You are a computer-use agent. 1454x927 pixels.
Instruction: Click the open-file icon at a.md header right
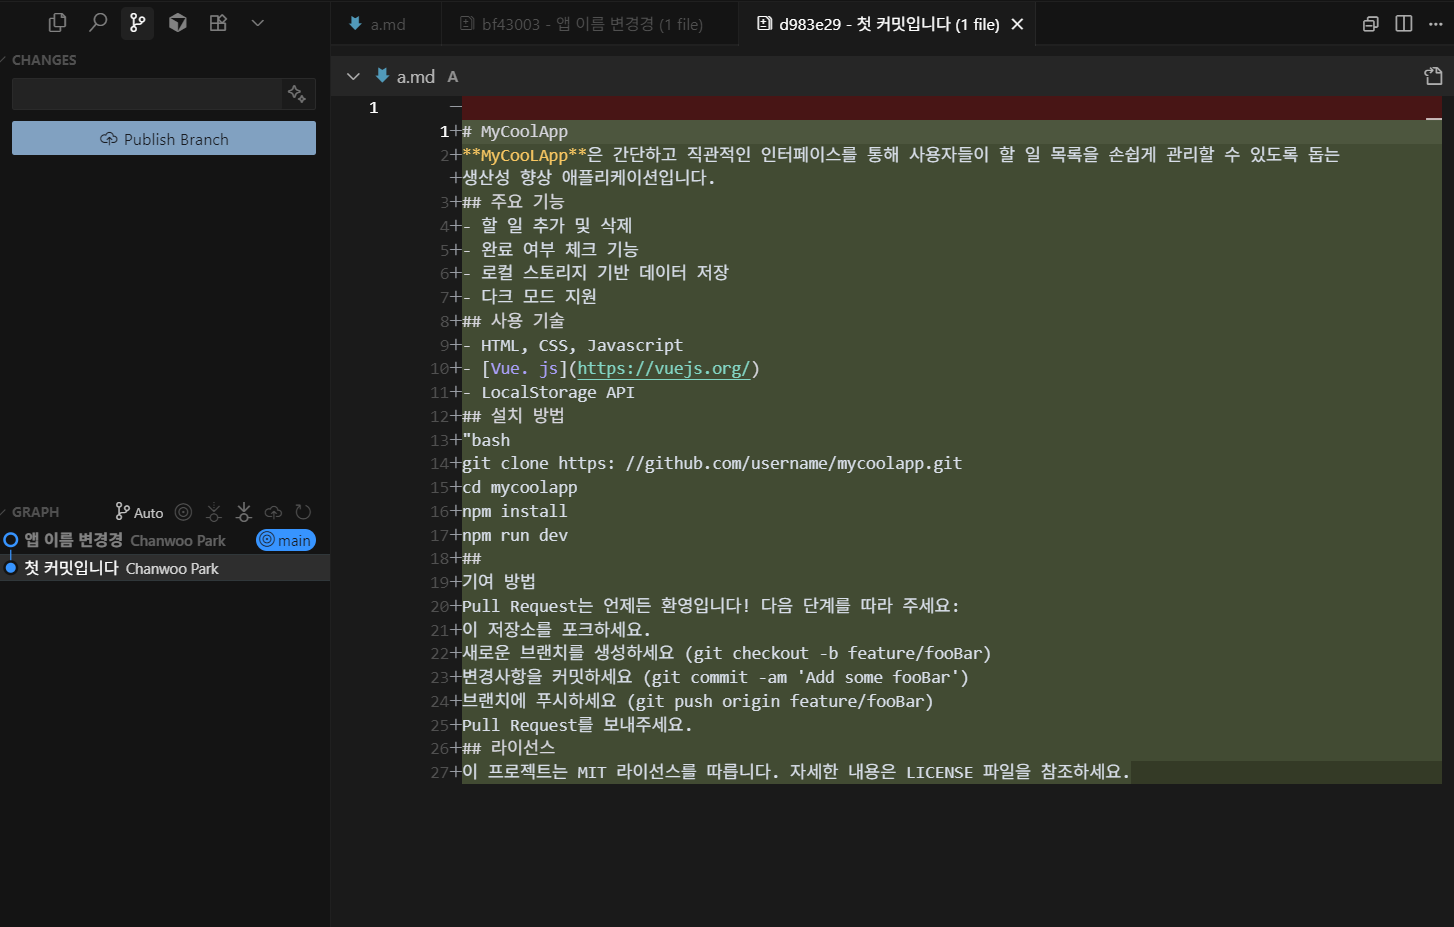1433,76
